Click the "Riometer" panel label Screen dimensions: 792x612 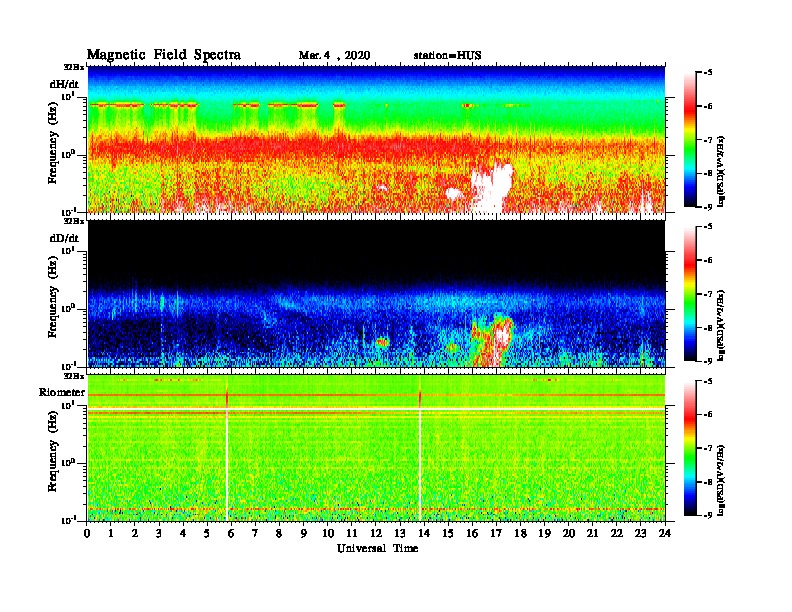pos(62,392)
